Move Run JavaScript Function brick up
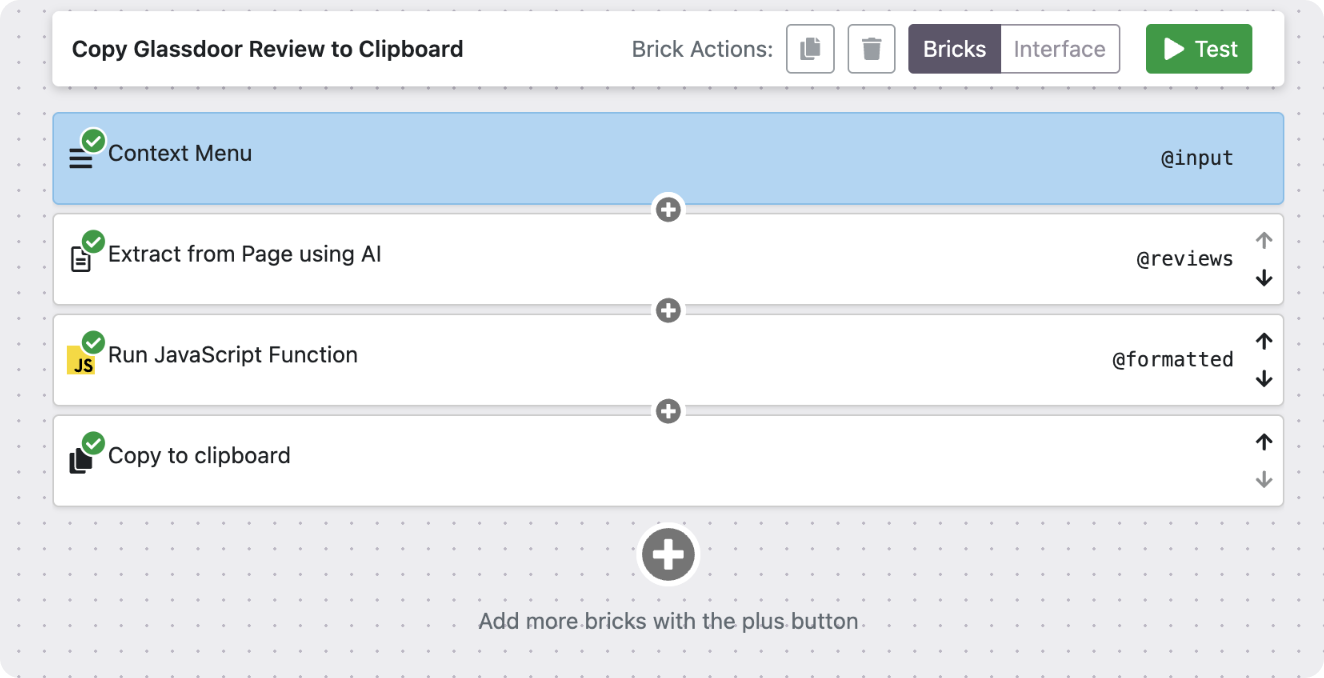Image resolution: width=1324 pixels, height=678 pixels. [1264, 341]
